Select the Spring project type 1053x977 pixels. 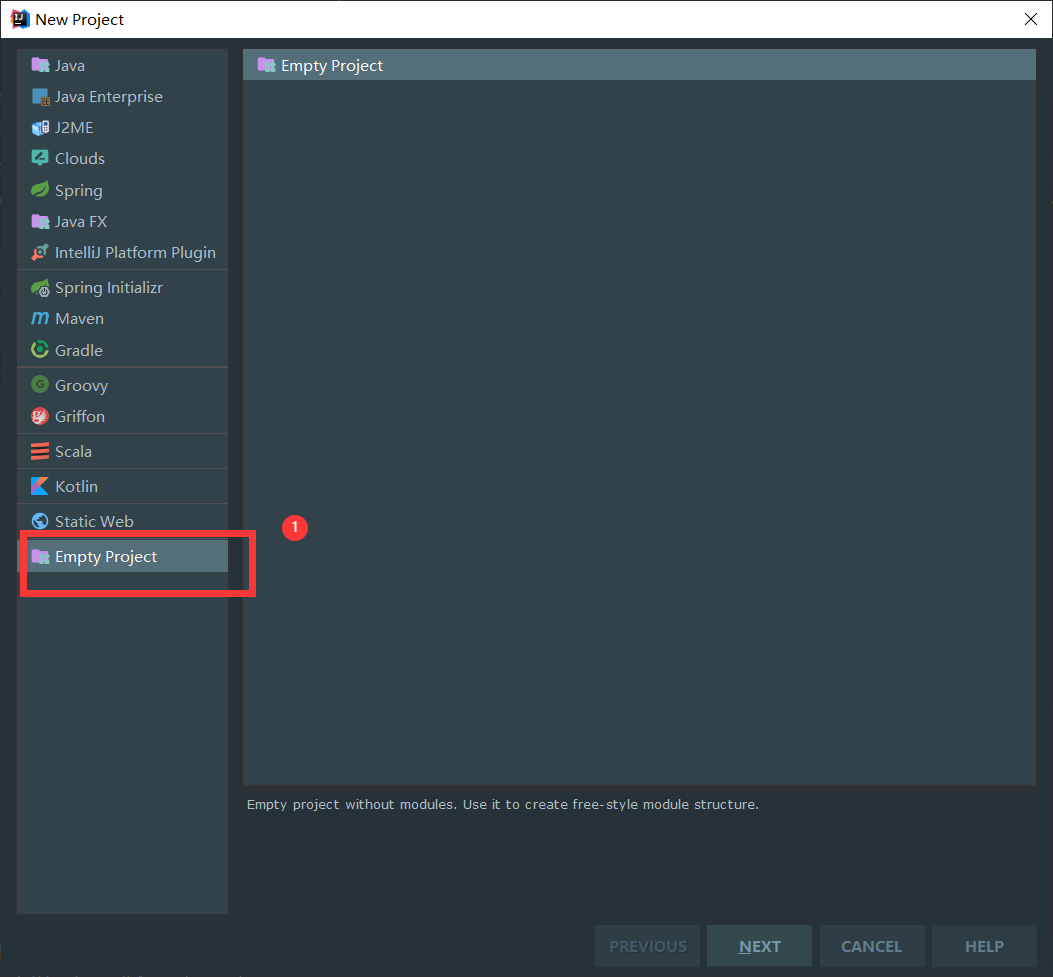click(79, 191)
